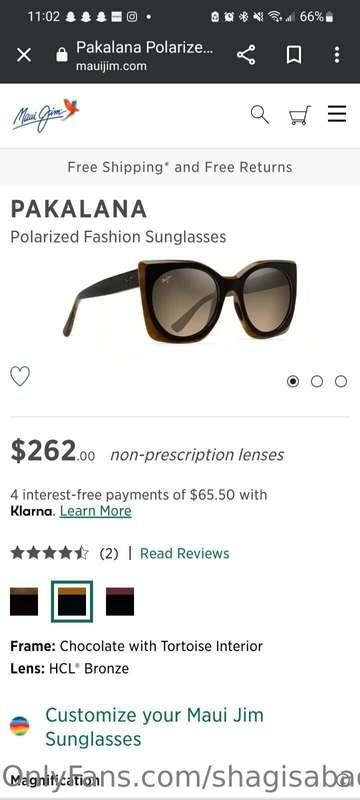The height and width of the screenshot is (800, 360).
Task: Tap the share icon in browser bar
Action: click(x=246, y=55)
